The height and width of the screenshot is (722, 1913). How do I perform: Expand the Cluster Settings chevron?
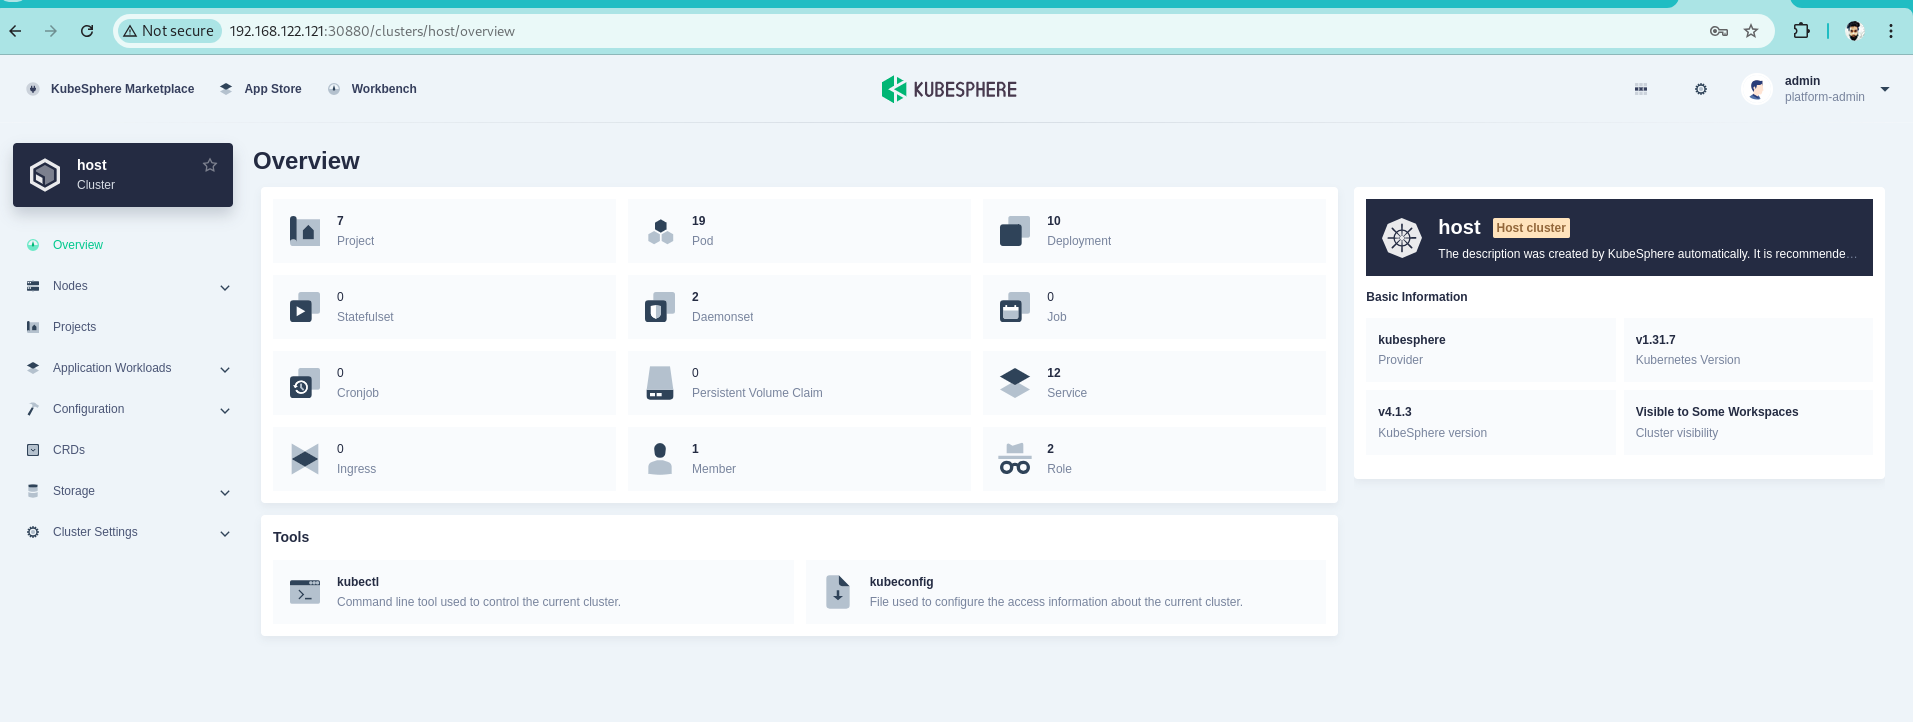225,533
